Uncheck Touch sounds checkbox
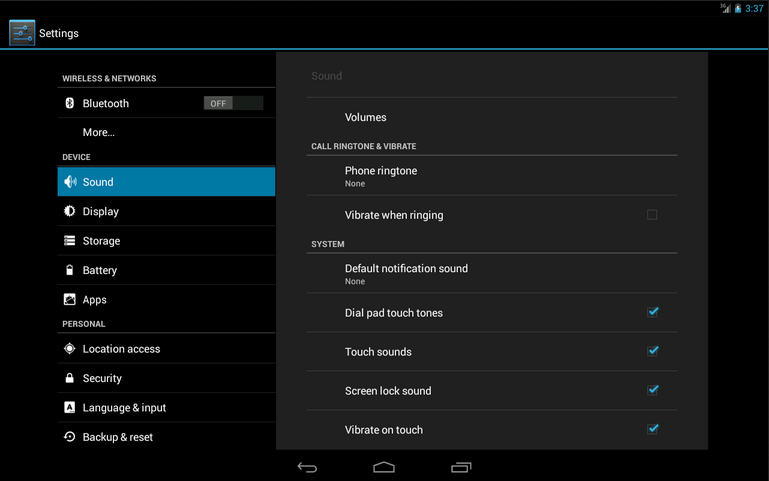Viewport: 769px width, 481px height. point(652,351)
